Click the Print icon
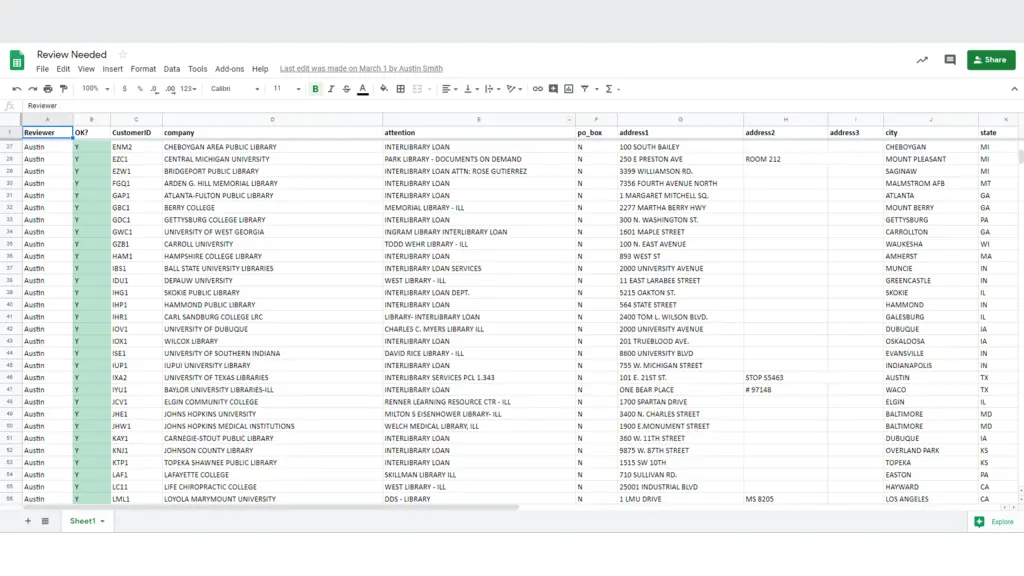 tap(48, 89)
